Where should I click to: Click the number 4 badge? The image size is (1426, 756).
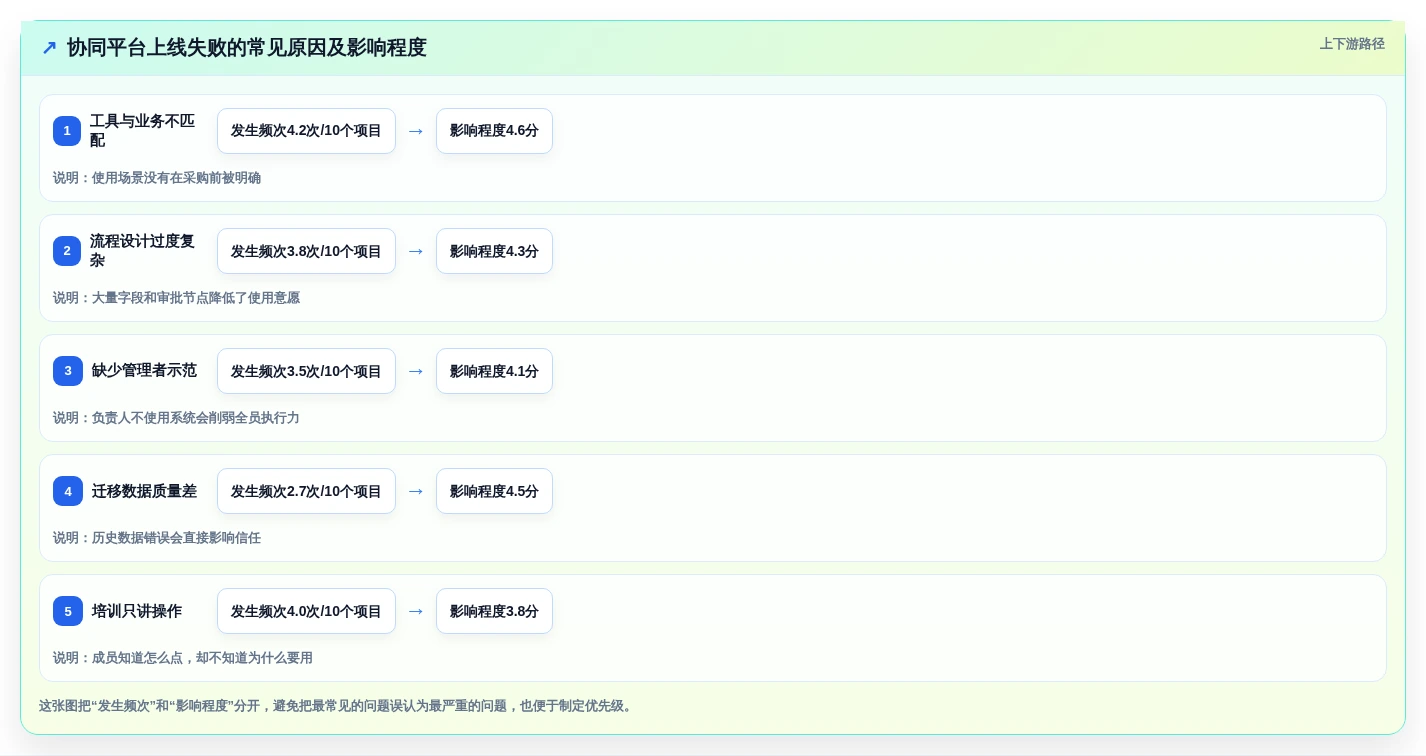[x=67, y=491]
